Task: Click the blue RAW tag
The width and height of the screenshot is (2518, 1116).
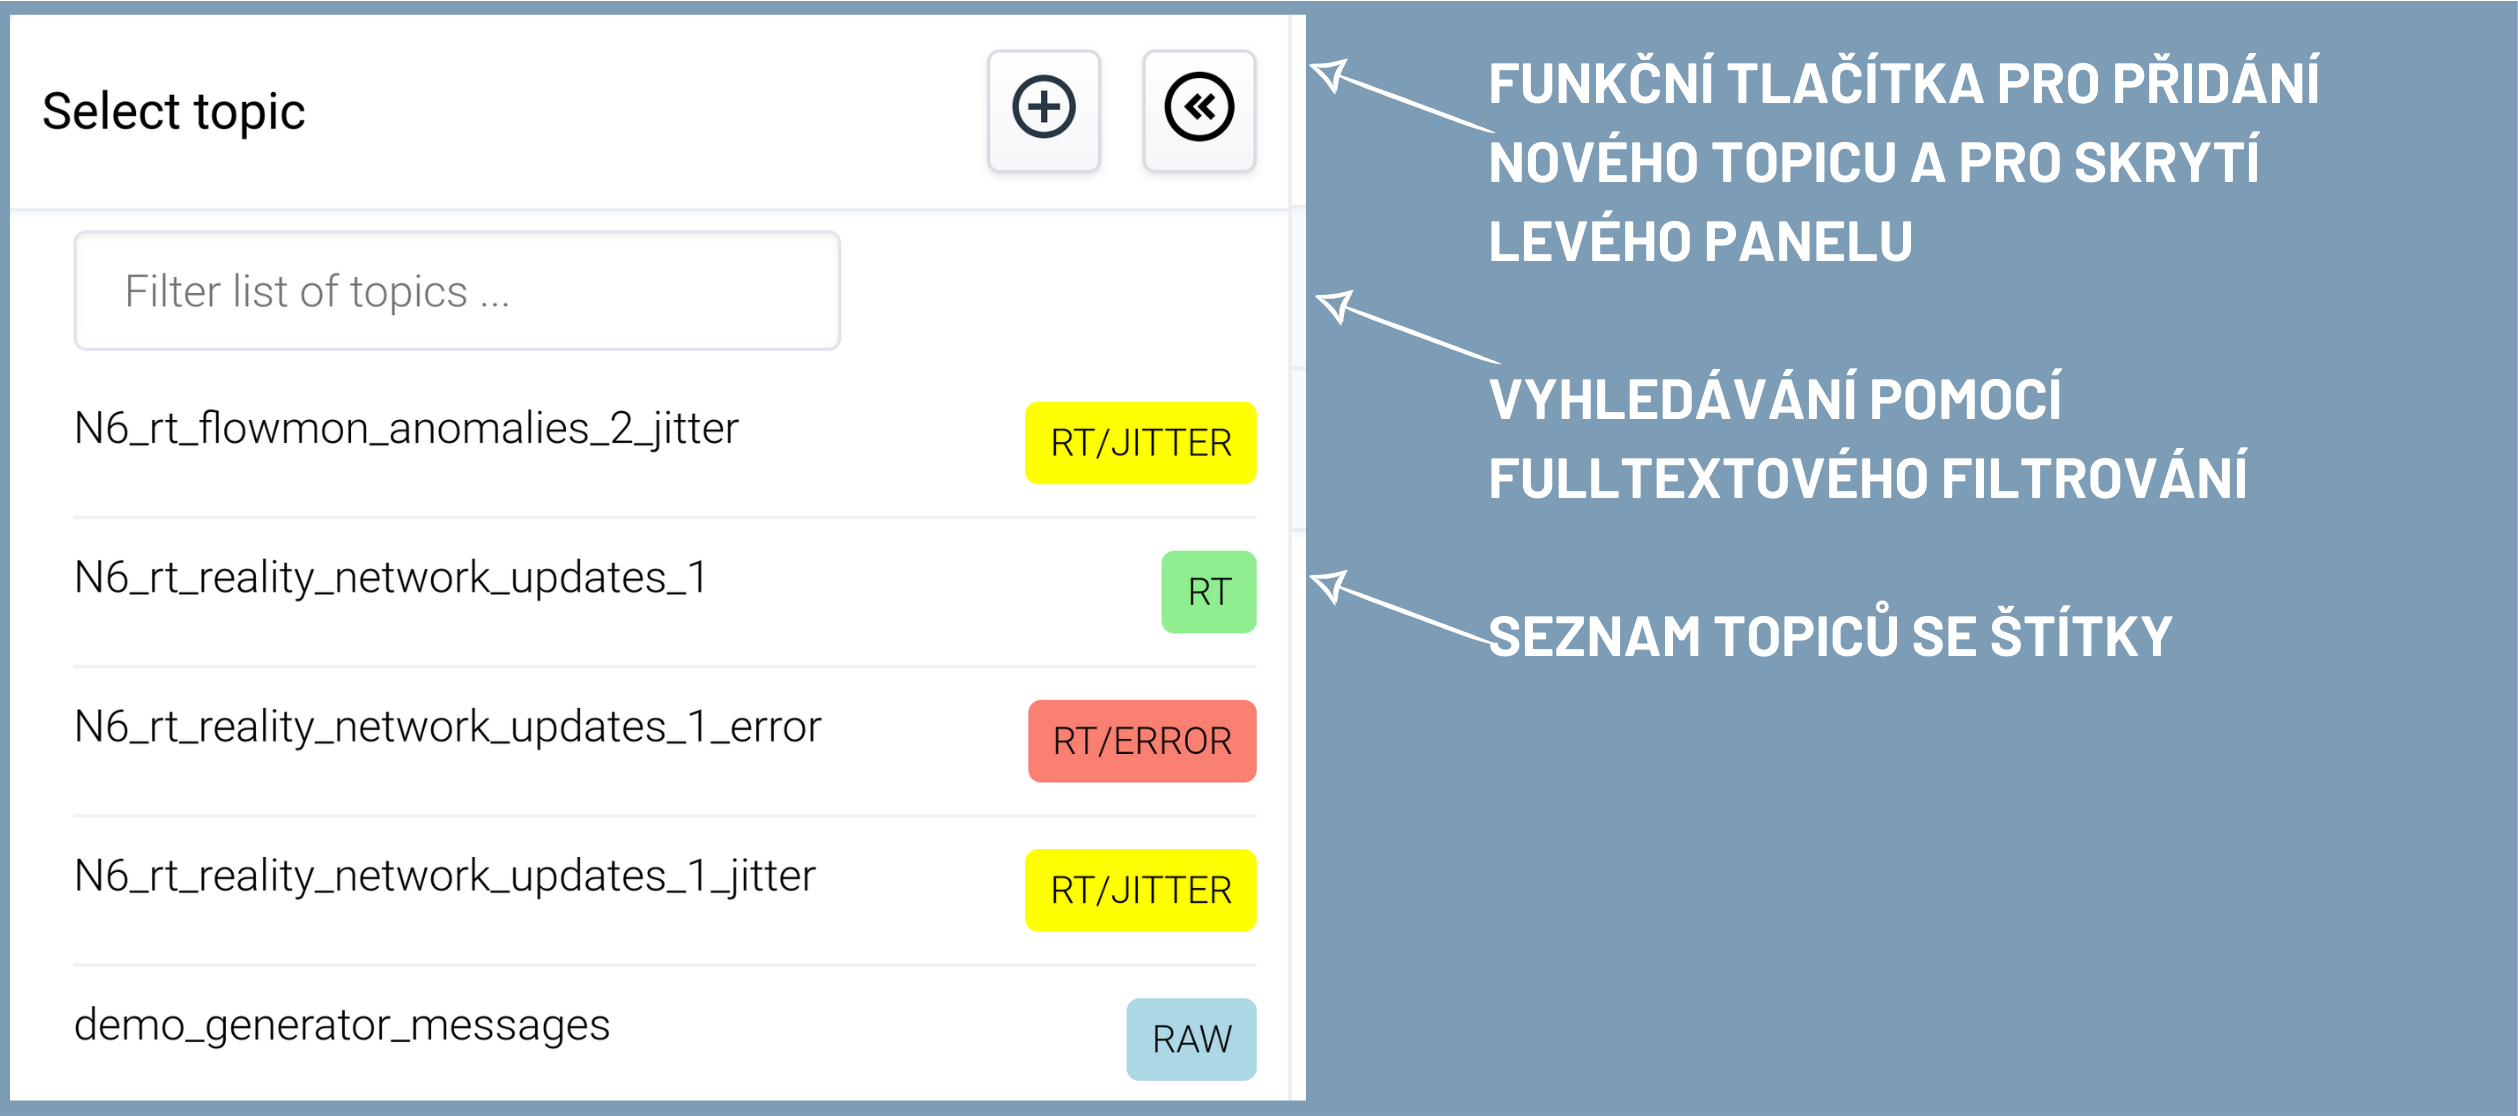Action: click(x=1191, y=1039)
